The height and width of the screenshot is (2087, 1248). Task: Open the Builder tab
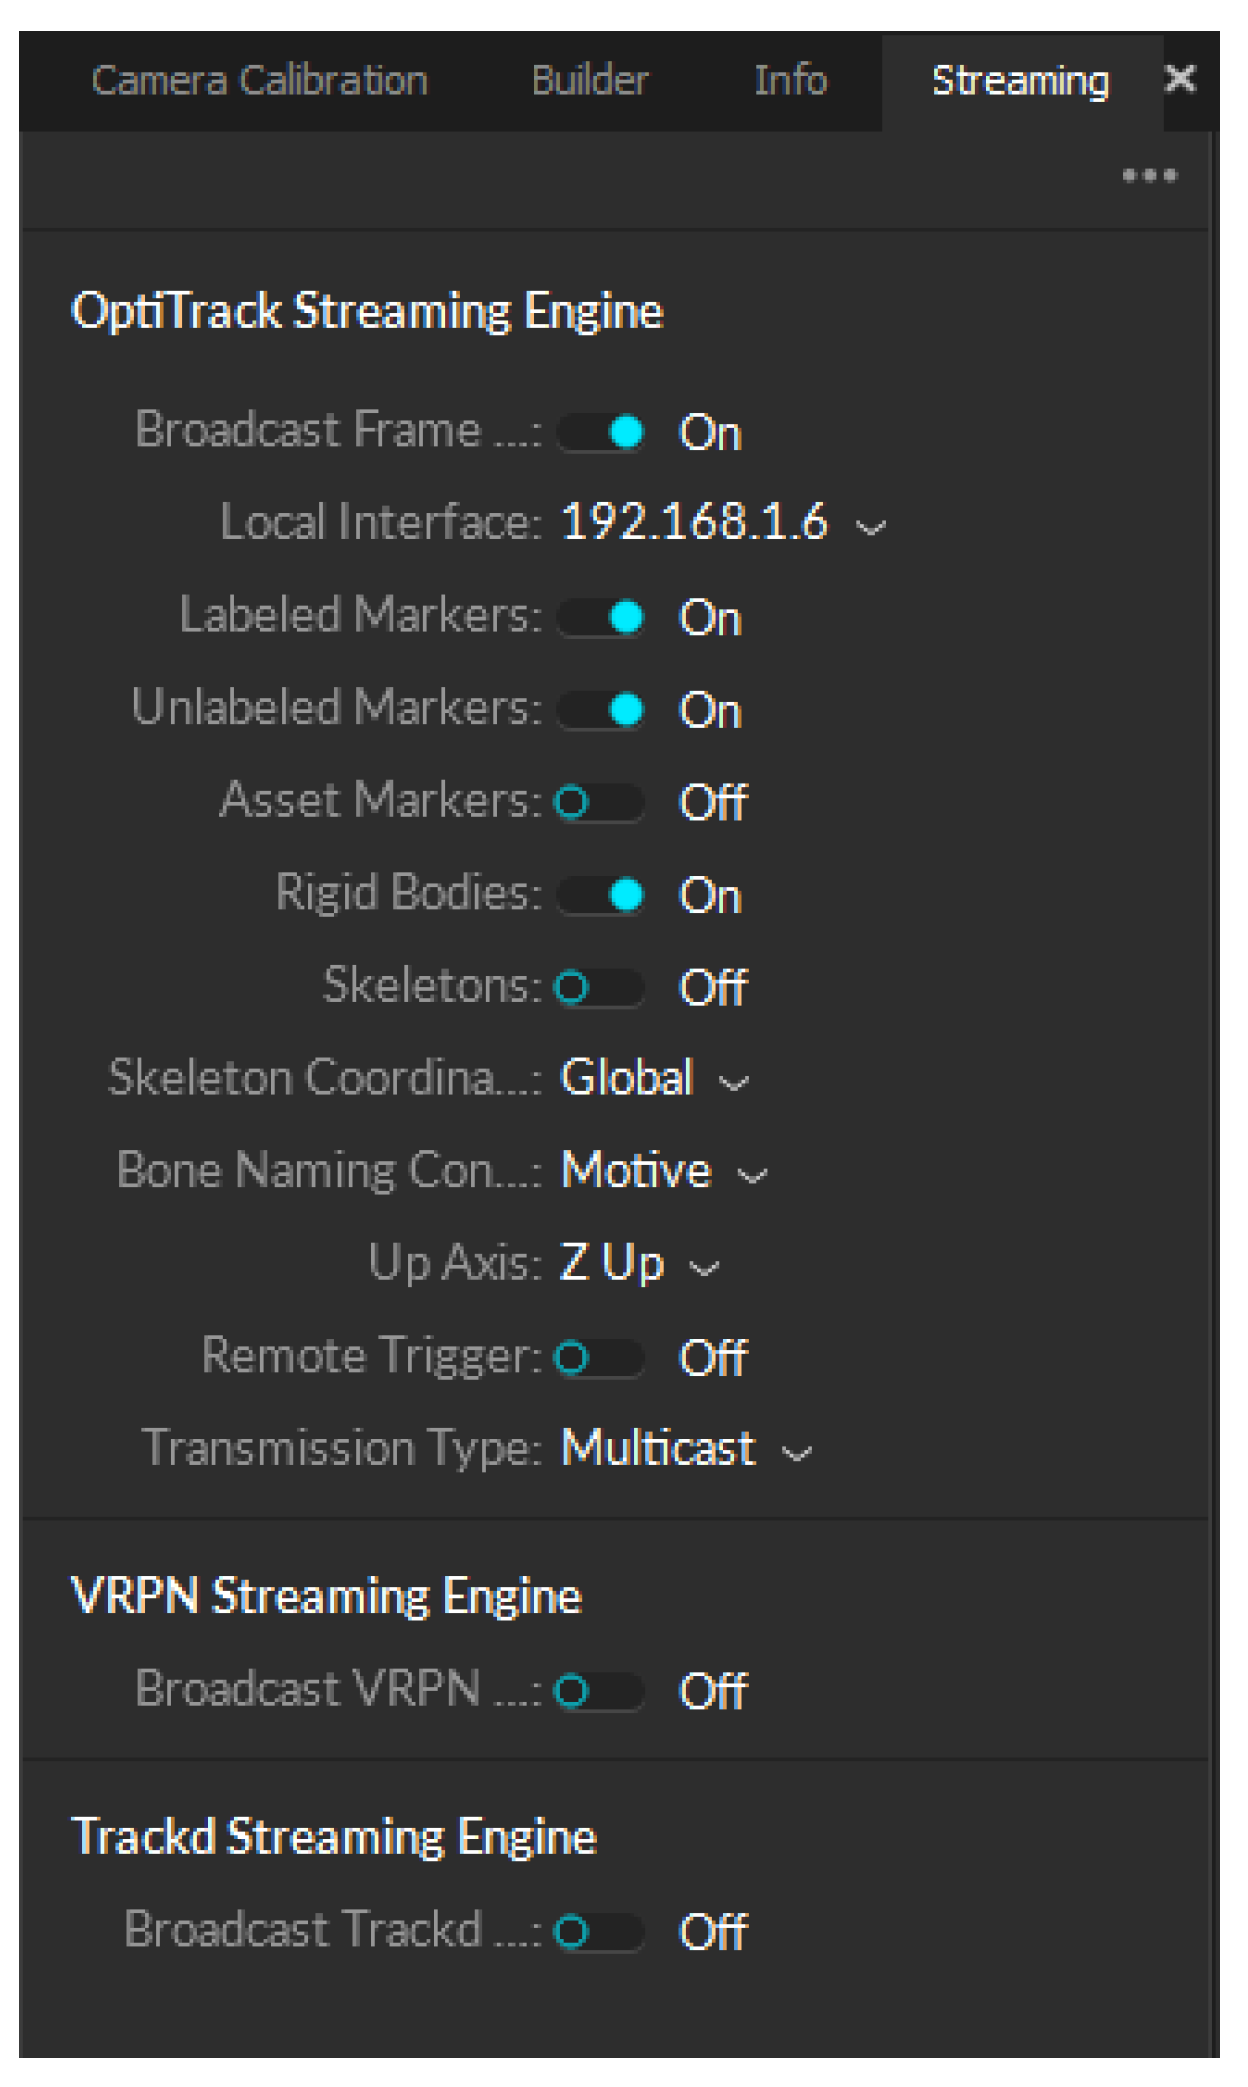[x=589, y=81]
